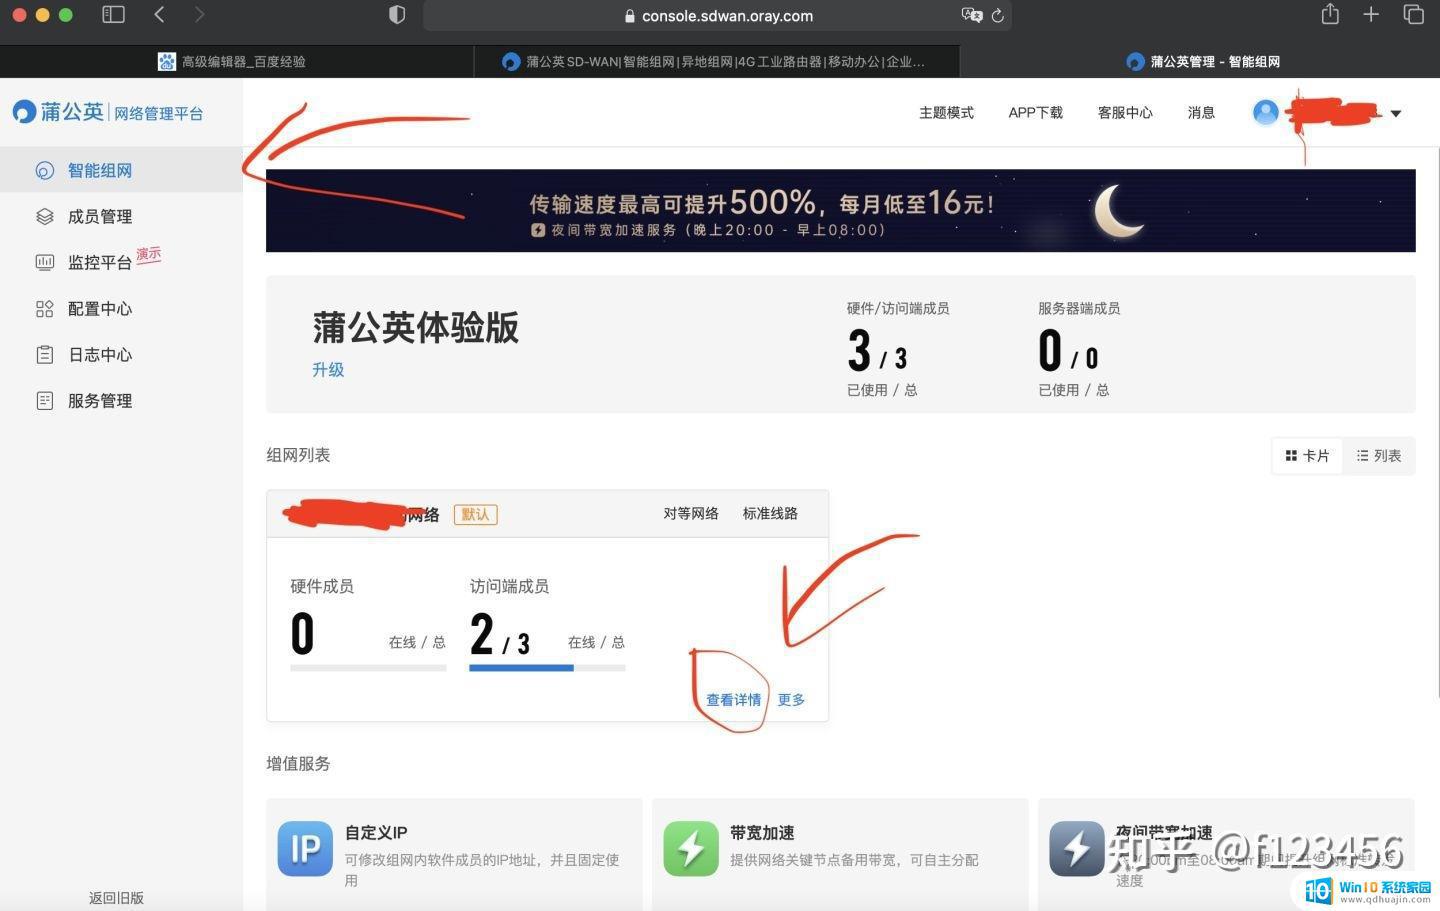
Task: Click the 蒲公英体验版 heading
Action: pyautogui.click(x=416, y=328)
